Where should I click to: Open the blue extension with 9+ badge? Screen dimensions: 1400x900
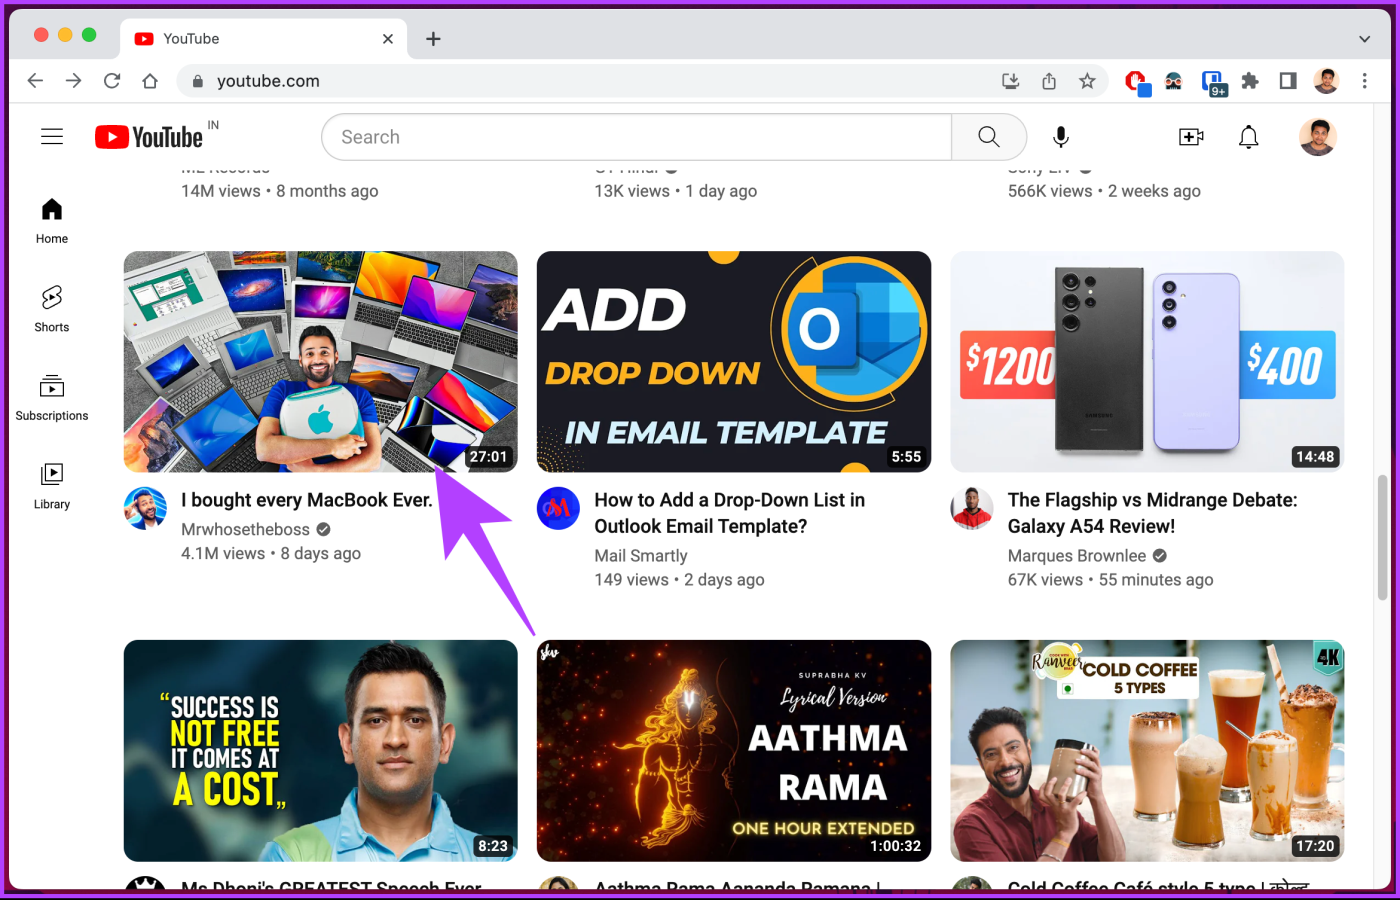click(x=1213, y=83)
